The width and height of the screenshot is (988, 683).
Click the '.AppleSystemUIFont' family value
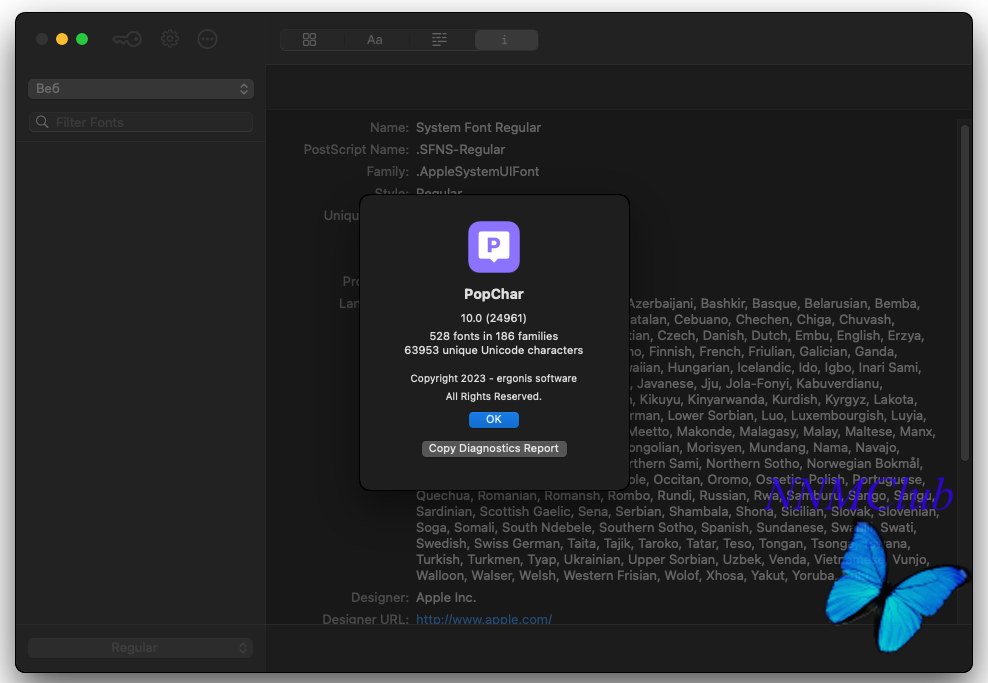pos(478,172)
